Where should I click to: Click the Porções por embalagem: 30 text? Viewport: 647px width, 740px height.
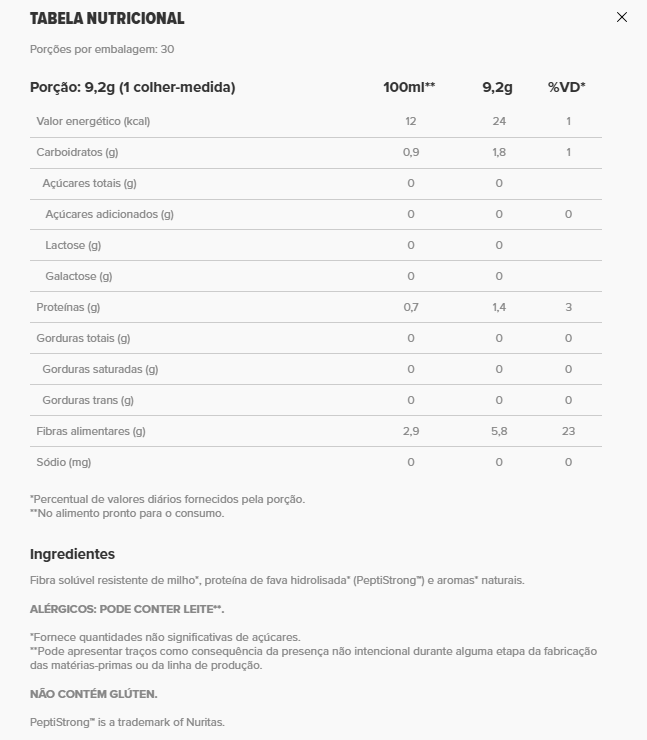coord(102,50)
